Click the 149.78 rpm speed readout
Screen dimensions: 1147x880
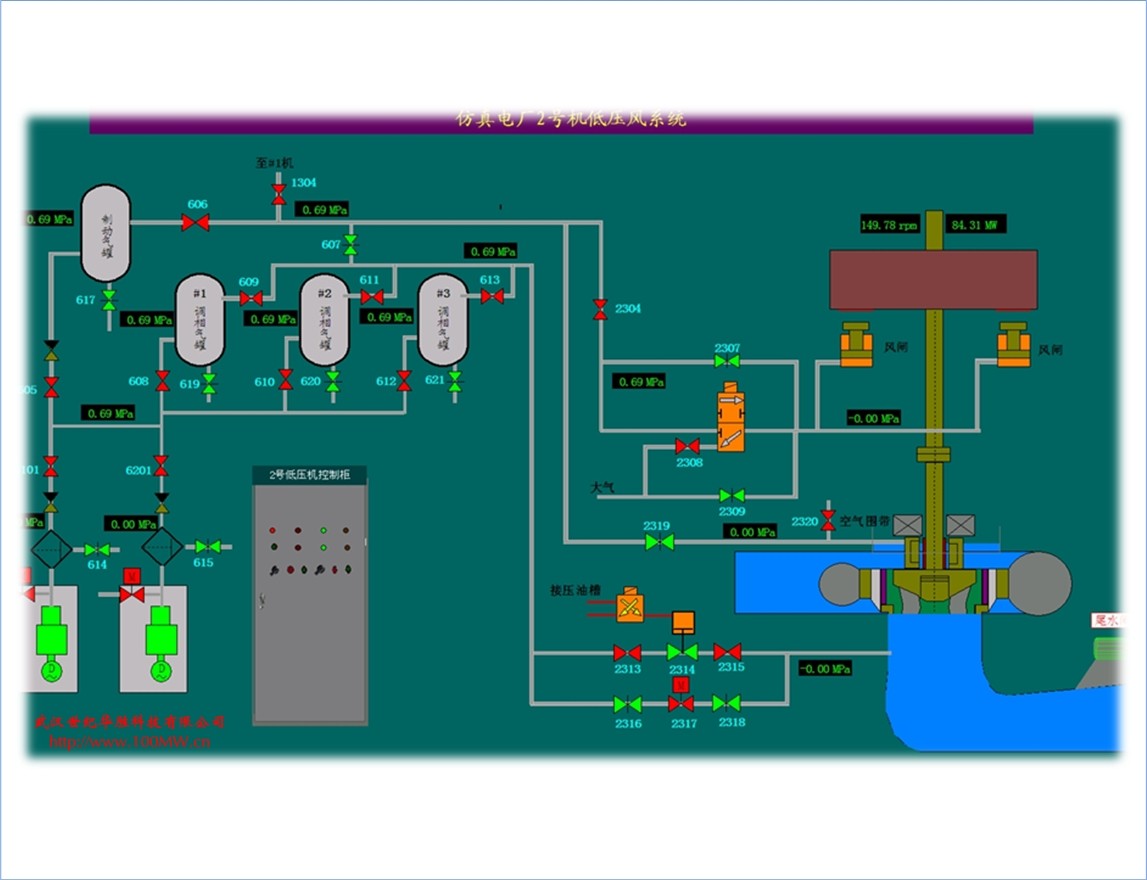click(x=888, y=225)
